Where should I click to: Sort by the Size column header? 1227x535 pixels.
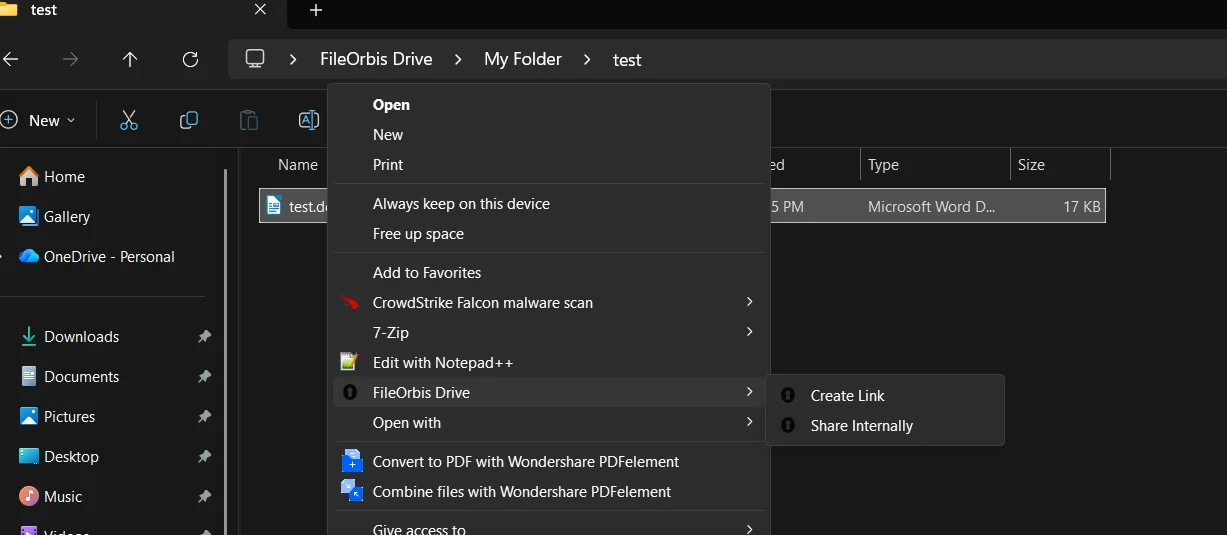click(x=1031, y=165)
